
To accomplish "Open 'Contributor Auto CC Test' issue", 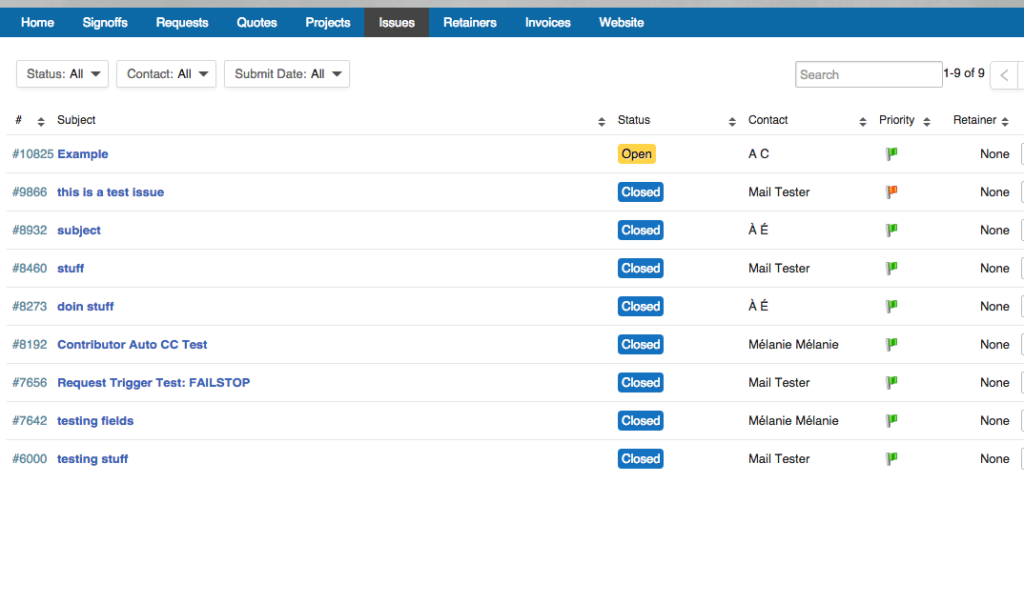I will [x=132, y=344].
